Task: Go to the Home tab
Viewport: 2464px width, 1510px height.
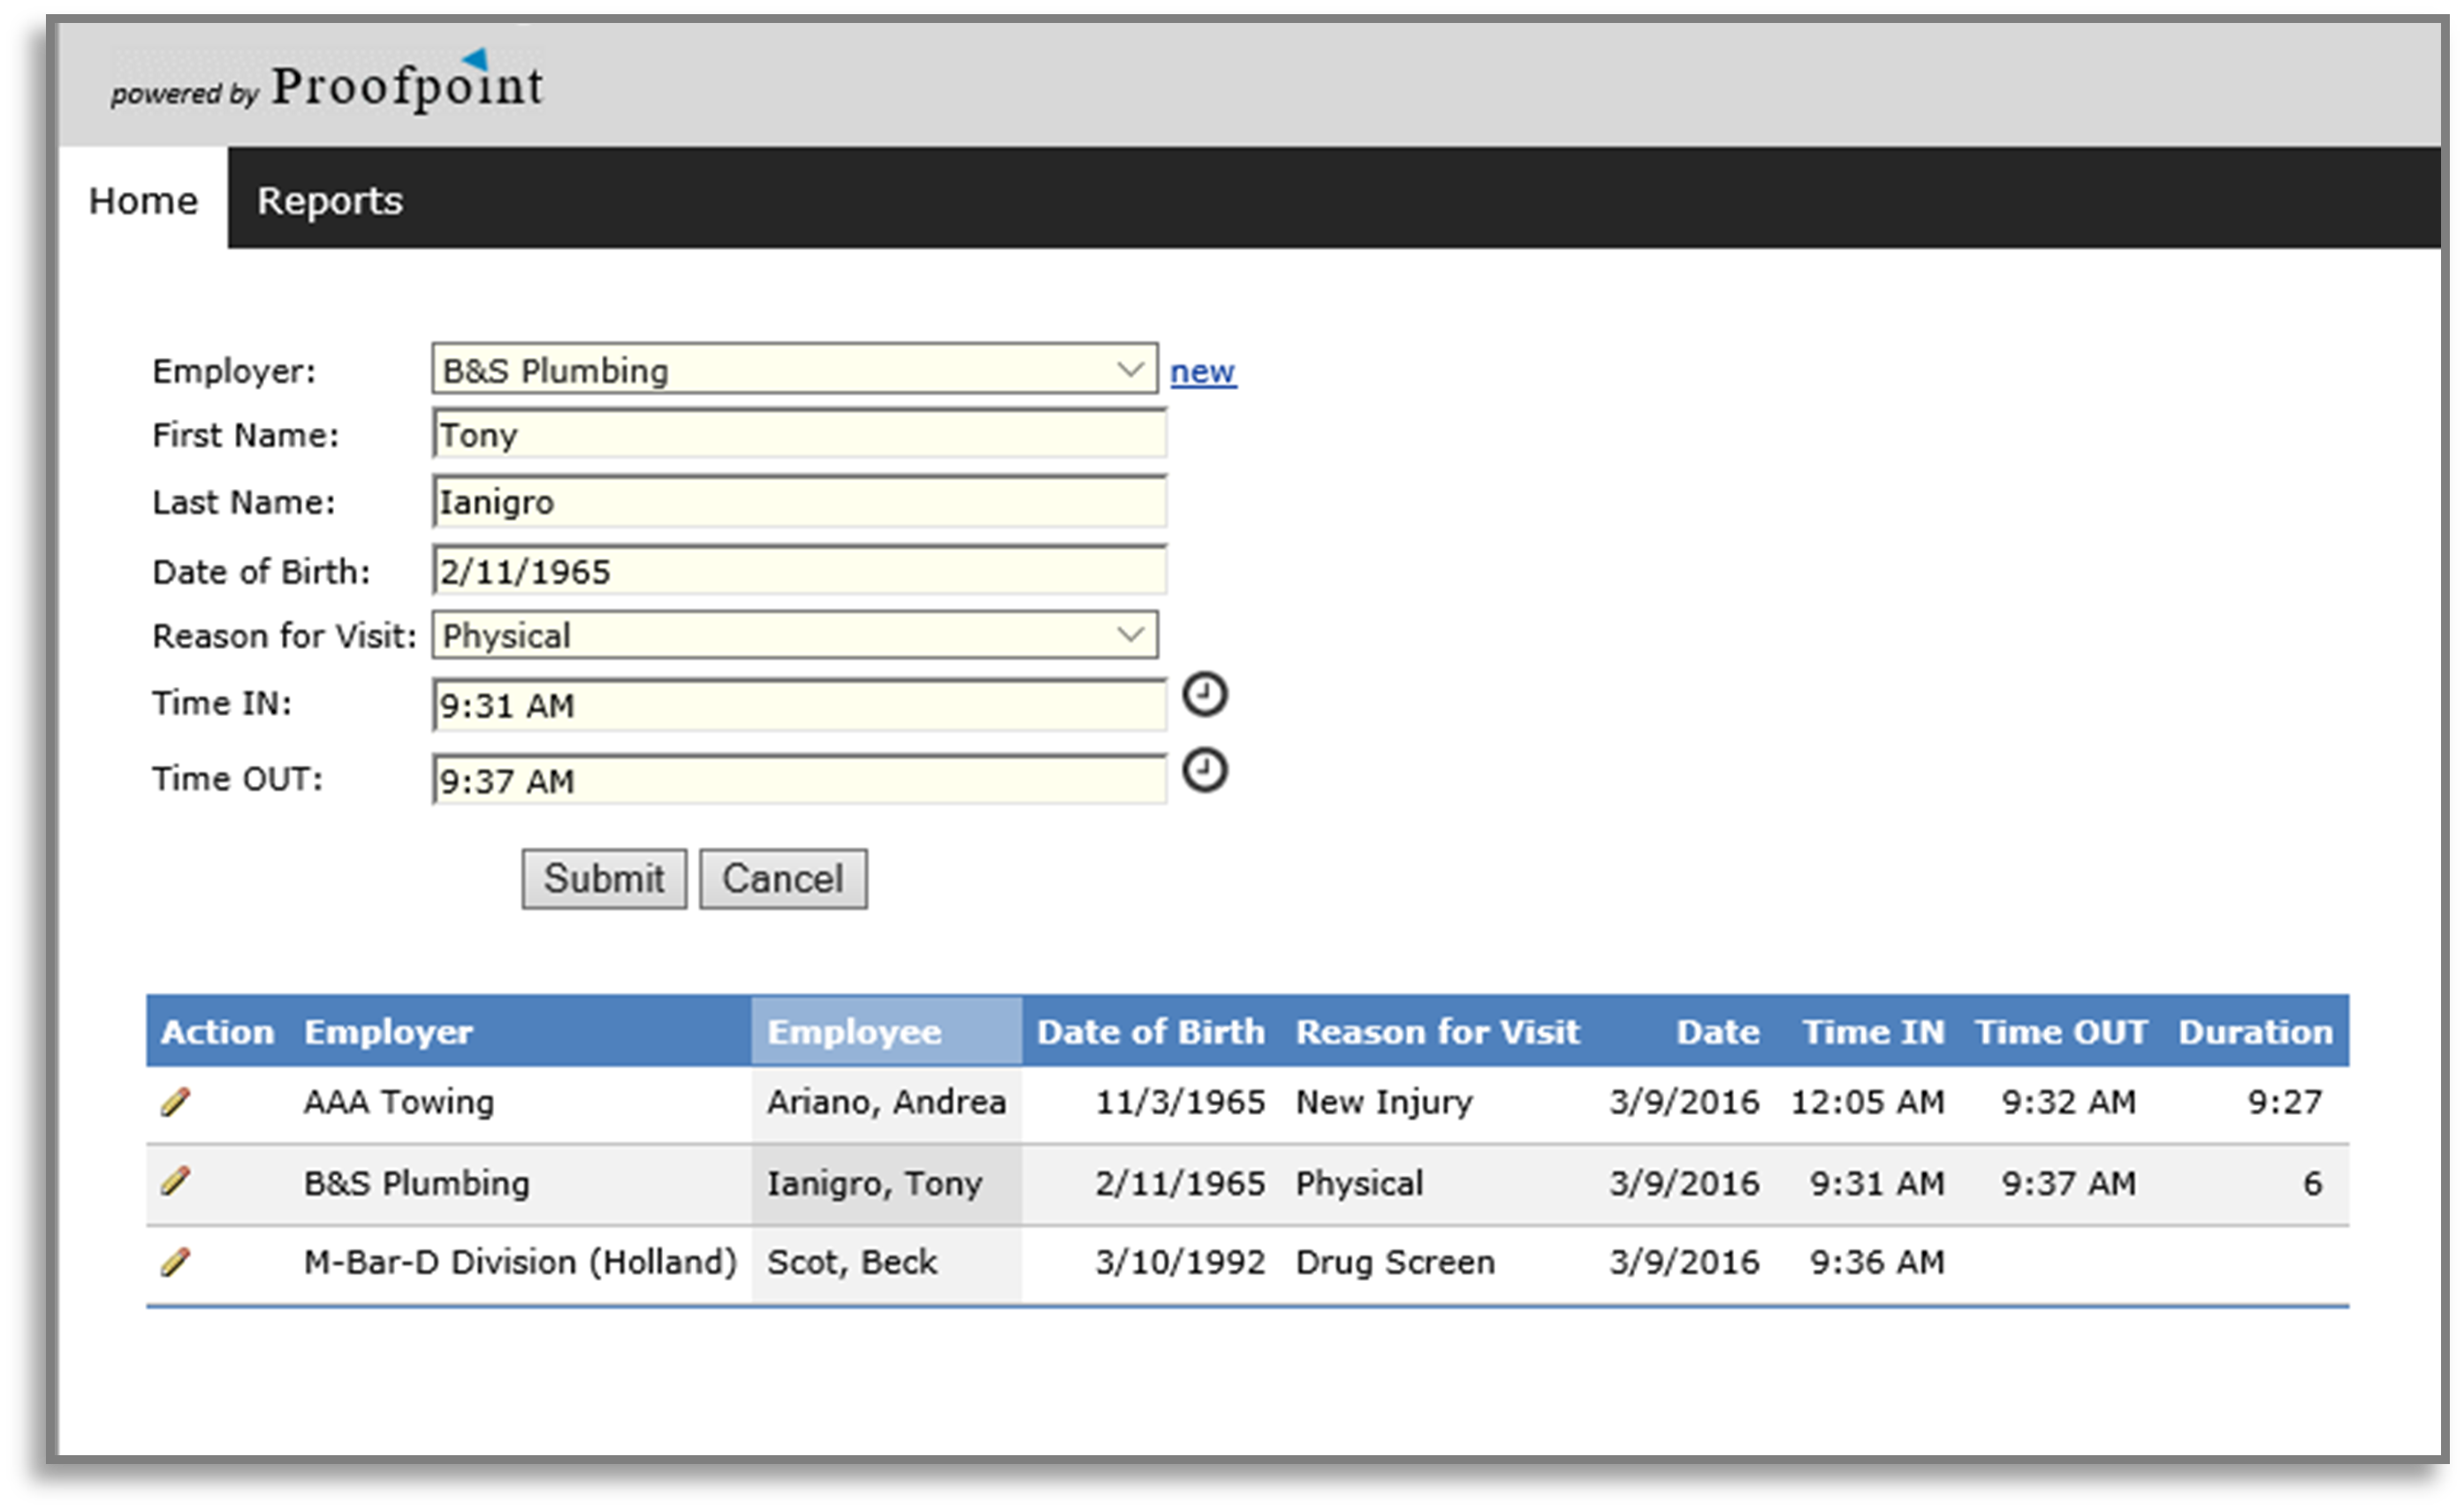Action: [x=143, y=201]
